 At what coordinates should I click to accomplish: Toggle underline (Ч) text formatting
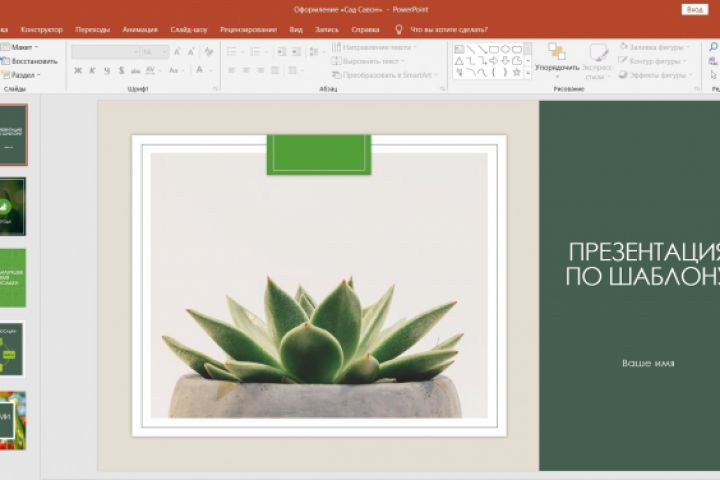click(x=106, y=71)
